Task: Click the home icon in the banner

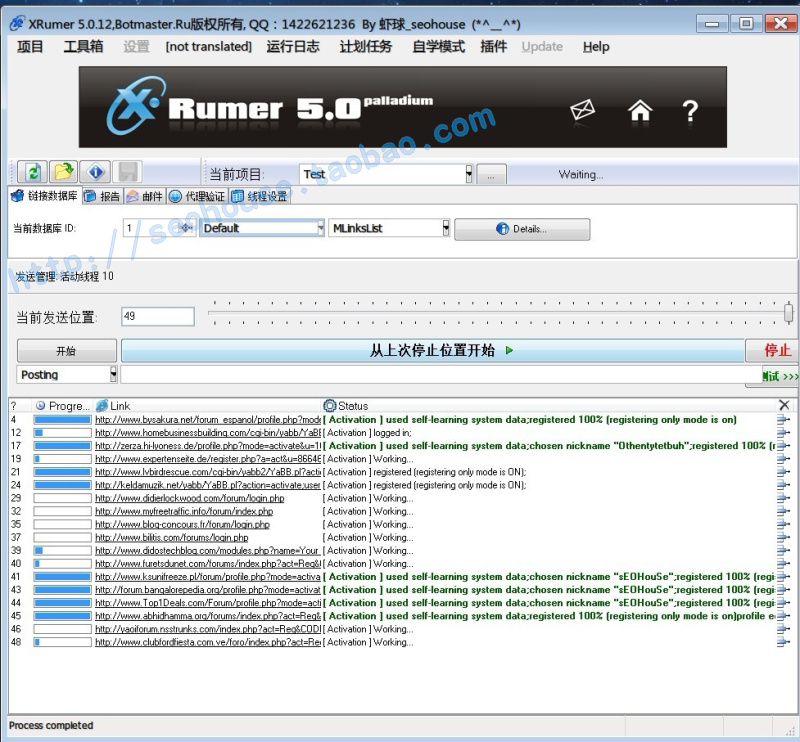Action: coord(640,110)
